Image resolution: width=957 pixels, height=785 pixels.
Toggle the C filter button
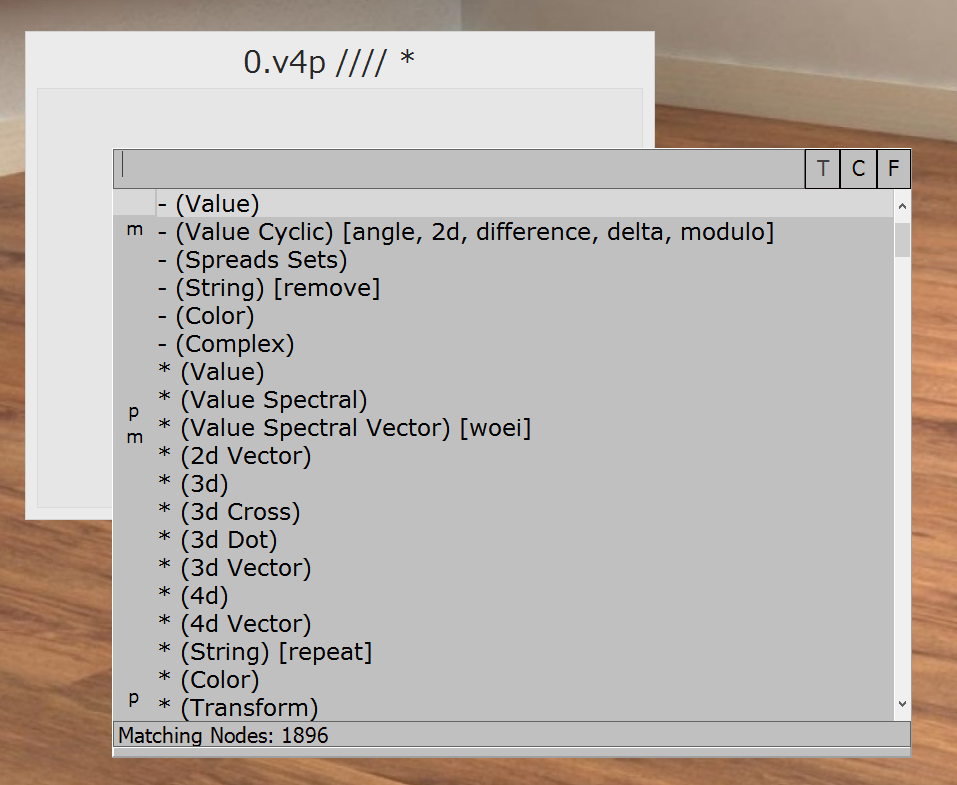pos(858,169)
